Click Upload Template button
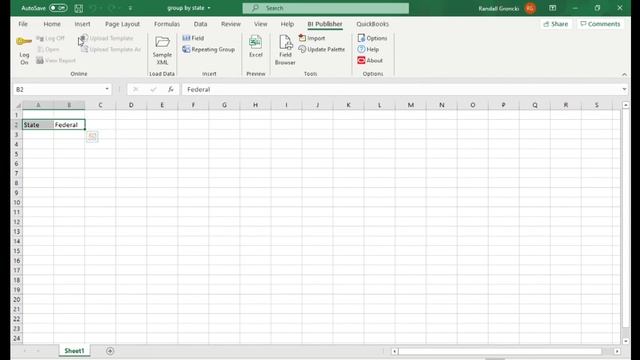The image size is (640, 360). (x=107, y=38)
